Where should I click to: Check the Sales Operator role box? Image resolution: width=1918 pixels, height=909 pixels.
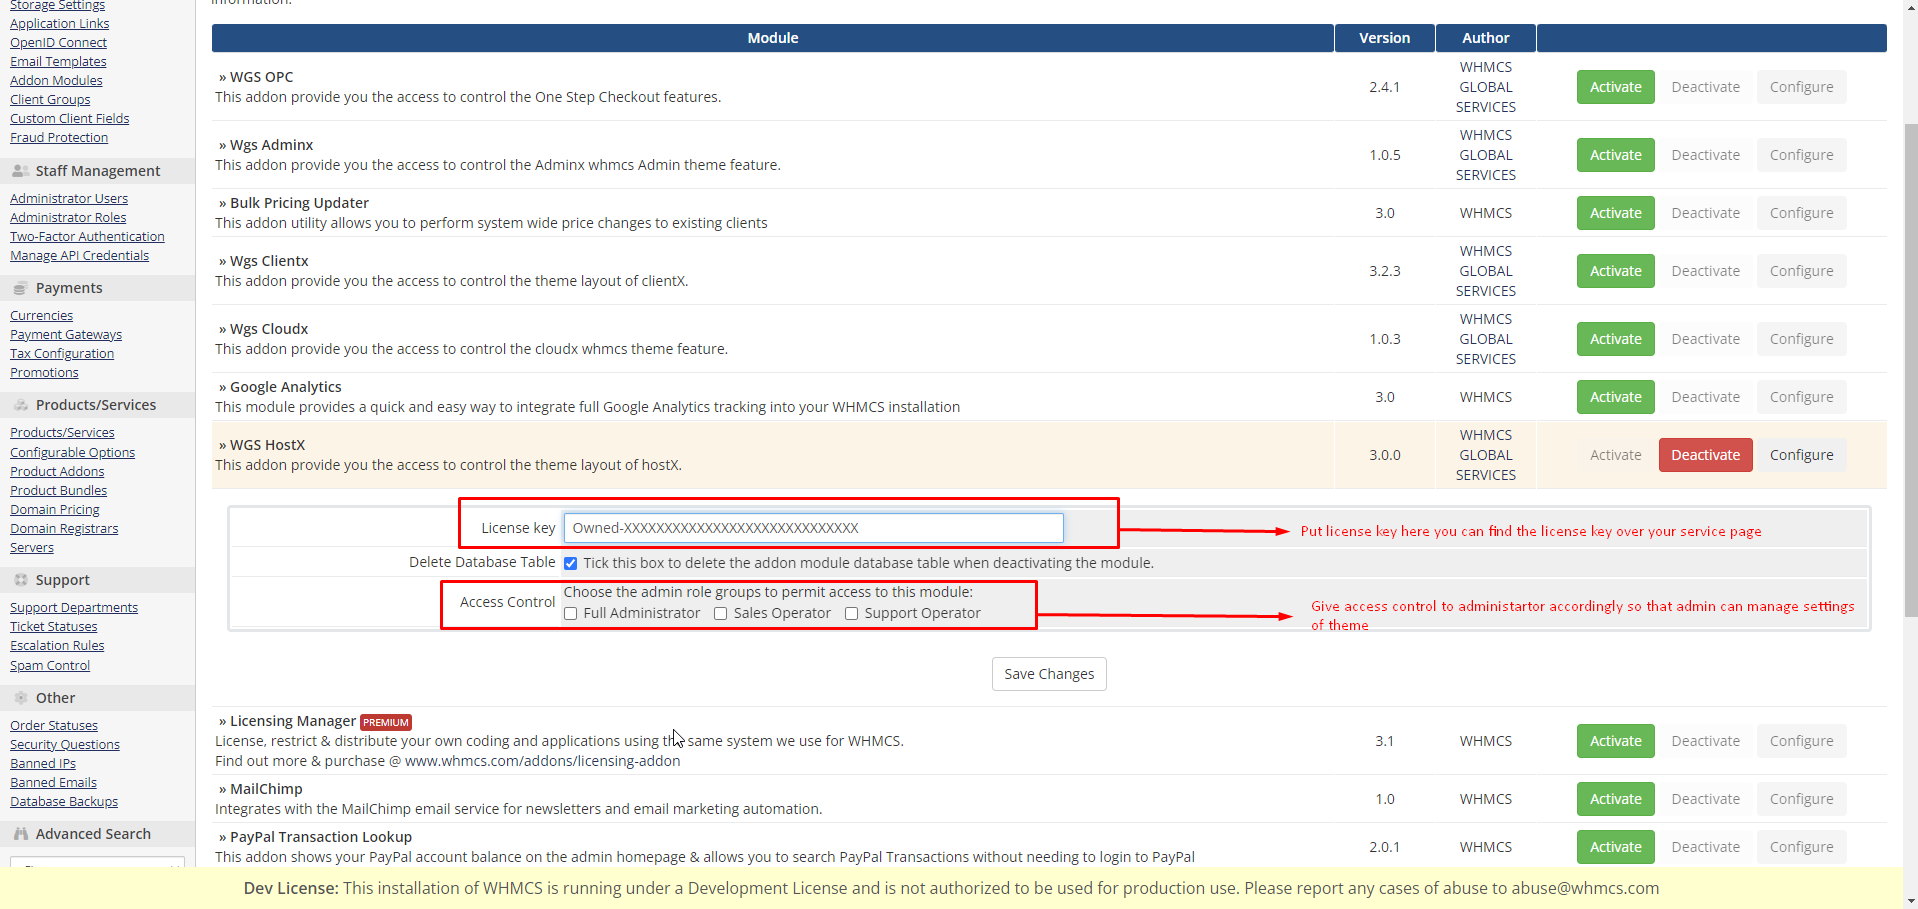click(x=720, y=614)
